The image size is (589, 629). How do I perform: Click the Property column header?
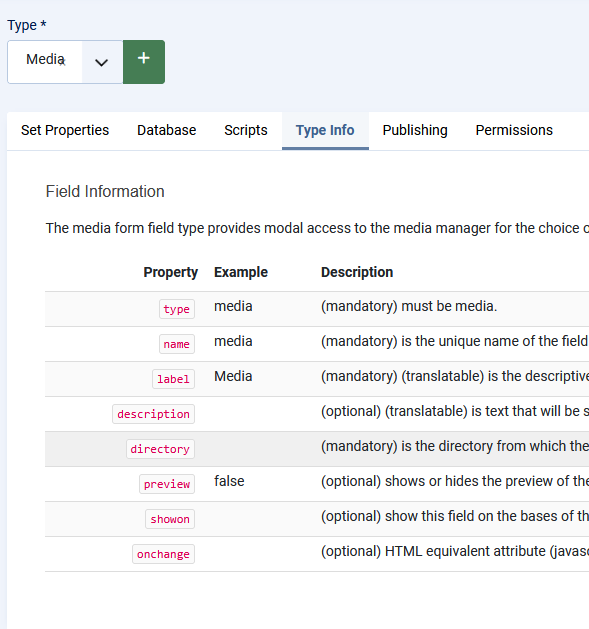171,272
